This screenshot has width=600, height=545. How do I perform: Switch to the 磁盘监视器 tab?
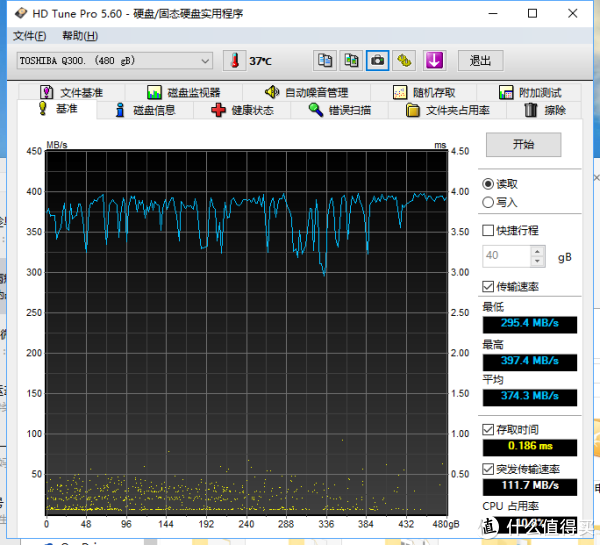pos(184,92)
